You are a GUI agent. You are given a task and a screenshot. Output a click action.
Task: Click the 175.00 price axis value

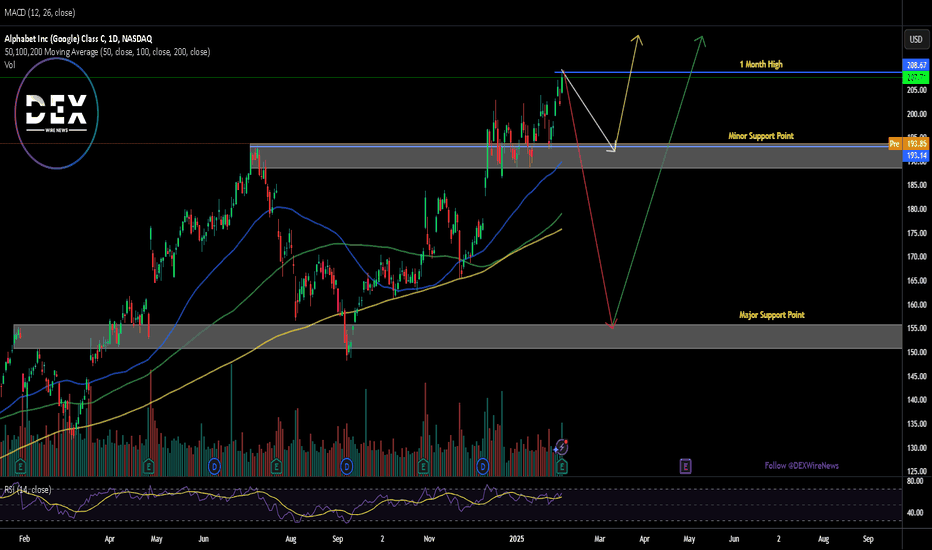(x=916, y=234)
